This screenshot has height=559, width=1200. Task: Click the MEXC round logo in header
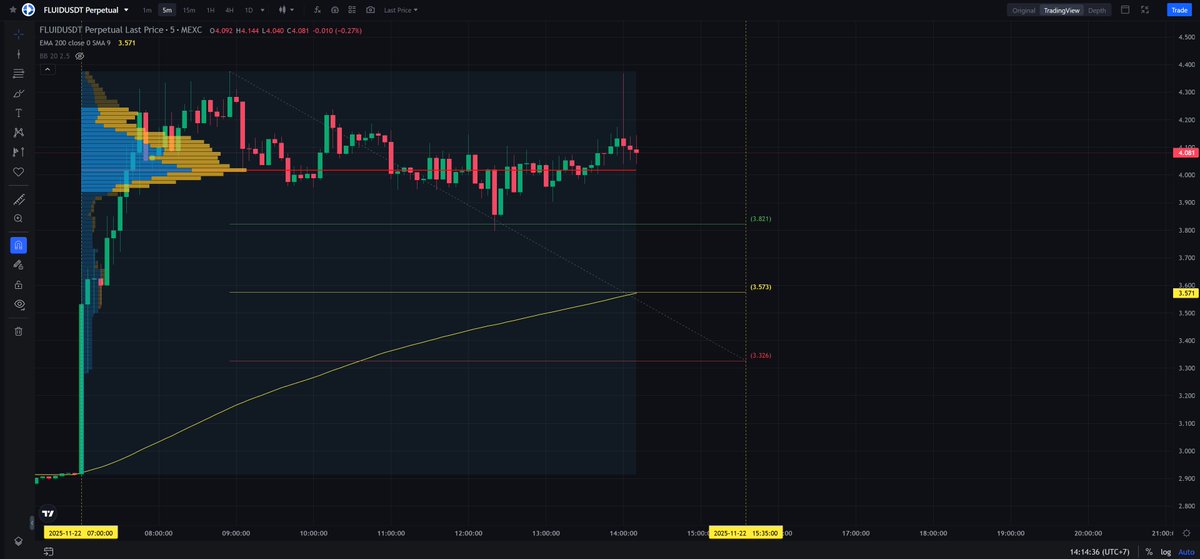pos(29,9)
